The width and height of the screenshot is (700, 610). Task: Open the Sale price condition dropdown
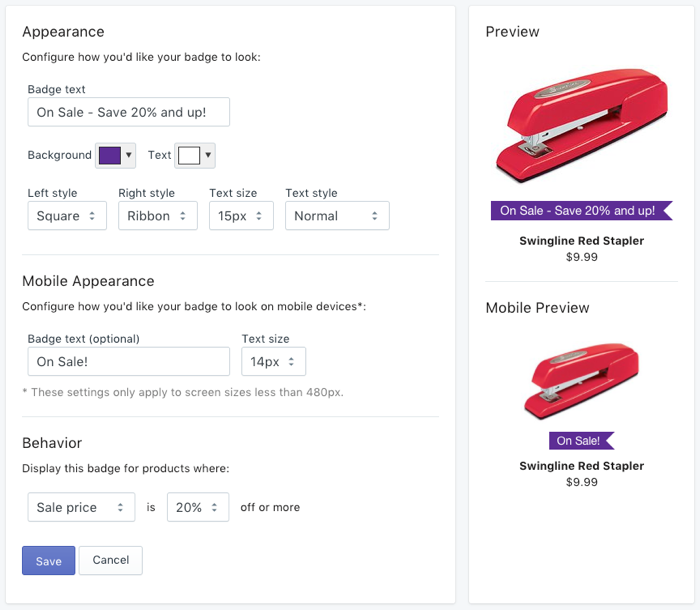pyautogui.click(x=81, y=507)
